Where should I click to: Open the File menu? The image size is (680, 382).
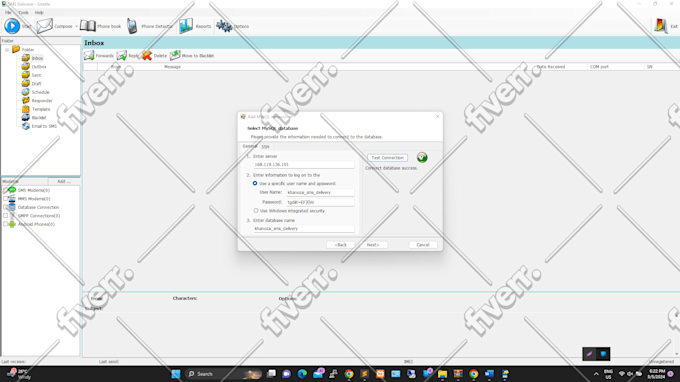pyautogui.click(x=8, y=13)
